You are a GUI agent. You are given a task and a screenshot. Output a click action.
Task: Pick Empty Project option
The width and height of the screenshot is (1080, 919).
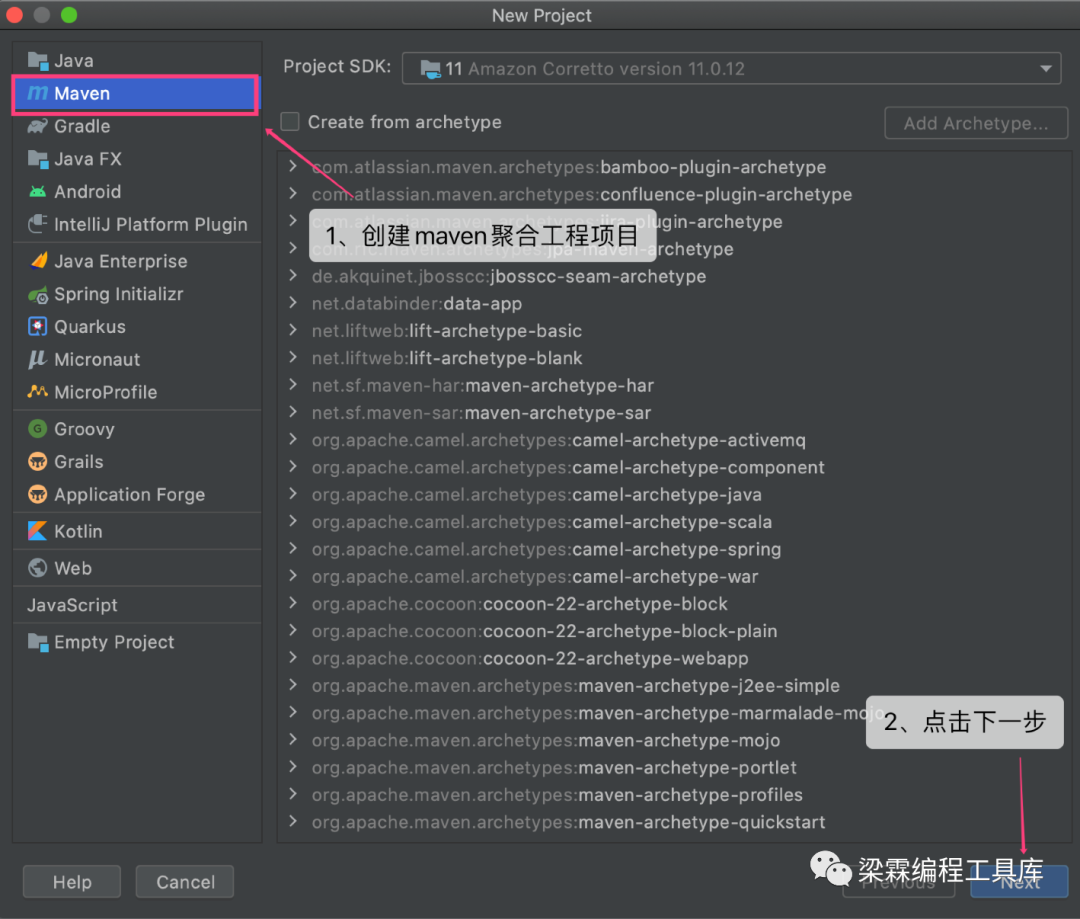point(137,642)
